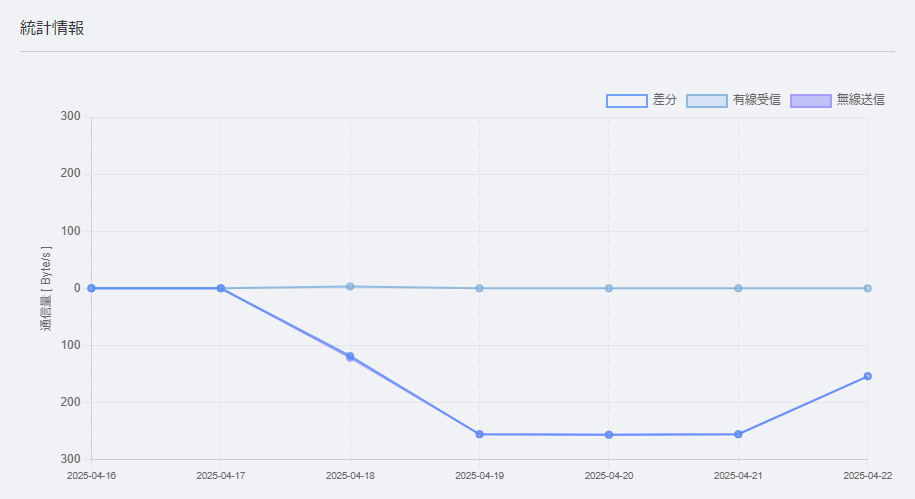The width and height of the screenshot is (915, 499).
Task: Select the 2025-04-19 blue data point near 255
Action: point(480,434)
